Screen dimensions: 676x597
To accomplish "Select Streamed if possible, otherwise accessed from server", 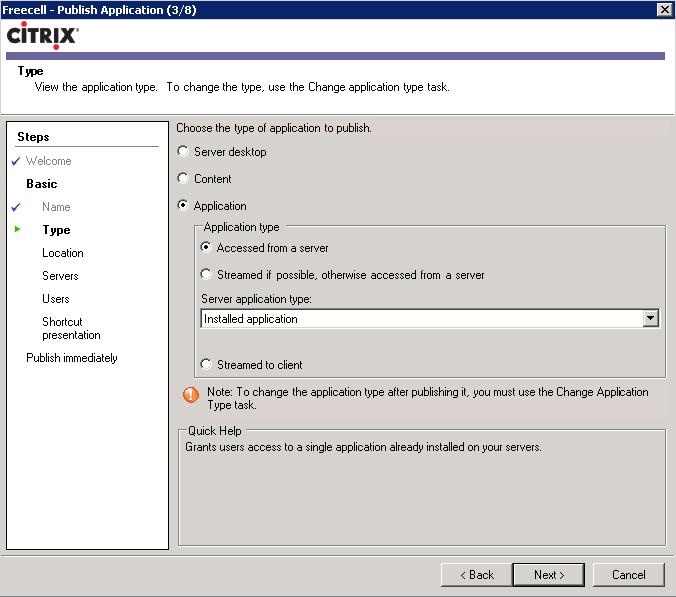I will pos(206,275).
